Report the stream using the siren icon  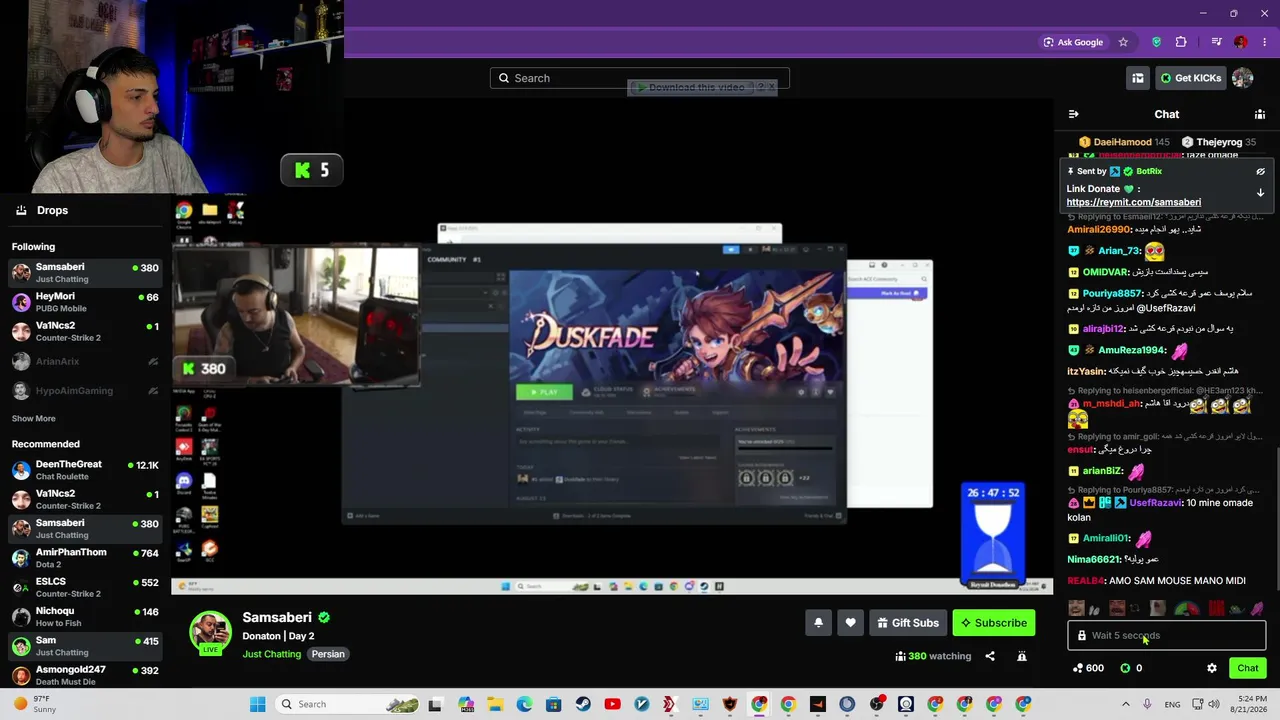click(x=1022, y=656)
